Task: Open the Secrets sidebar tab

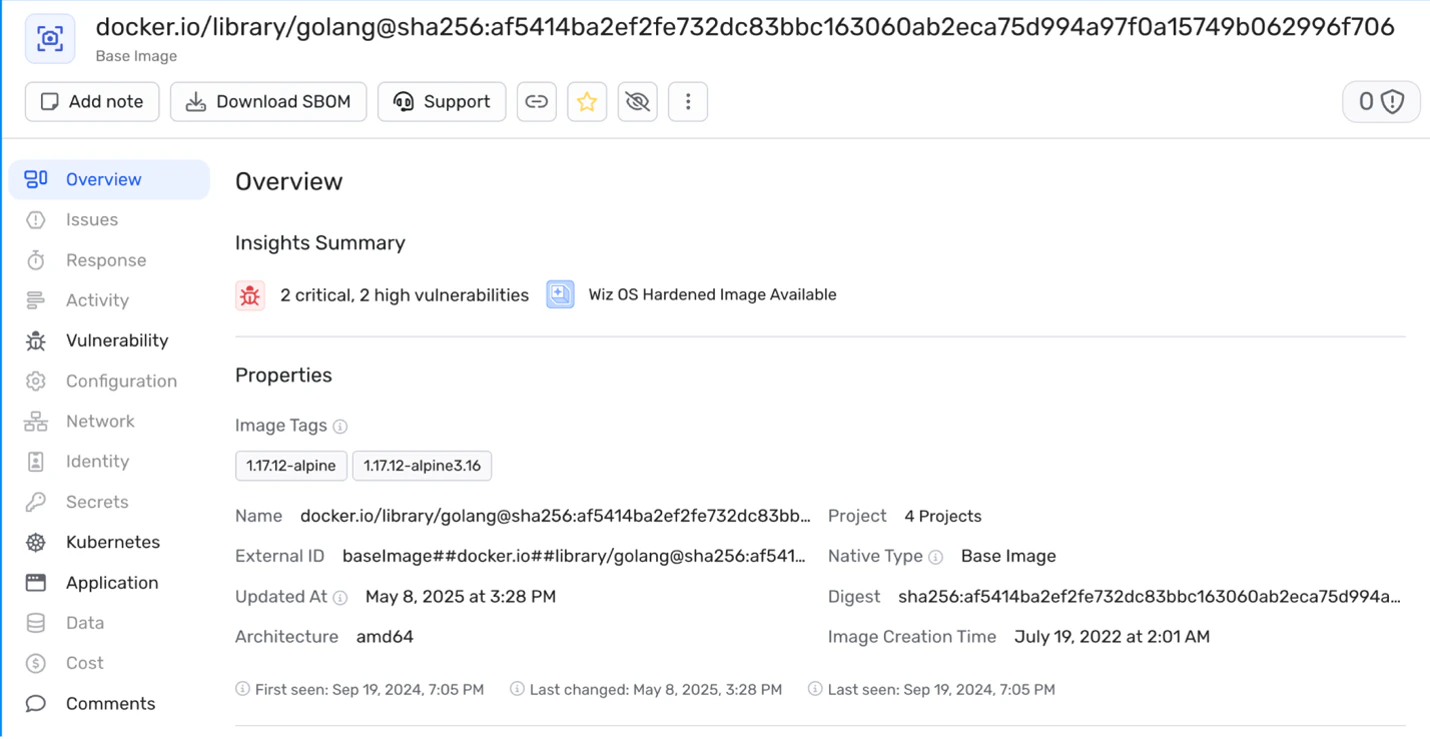Action: click(109, 502)
